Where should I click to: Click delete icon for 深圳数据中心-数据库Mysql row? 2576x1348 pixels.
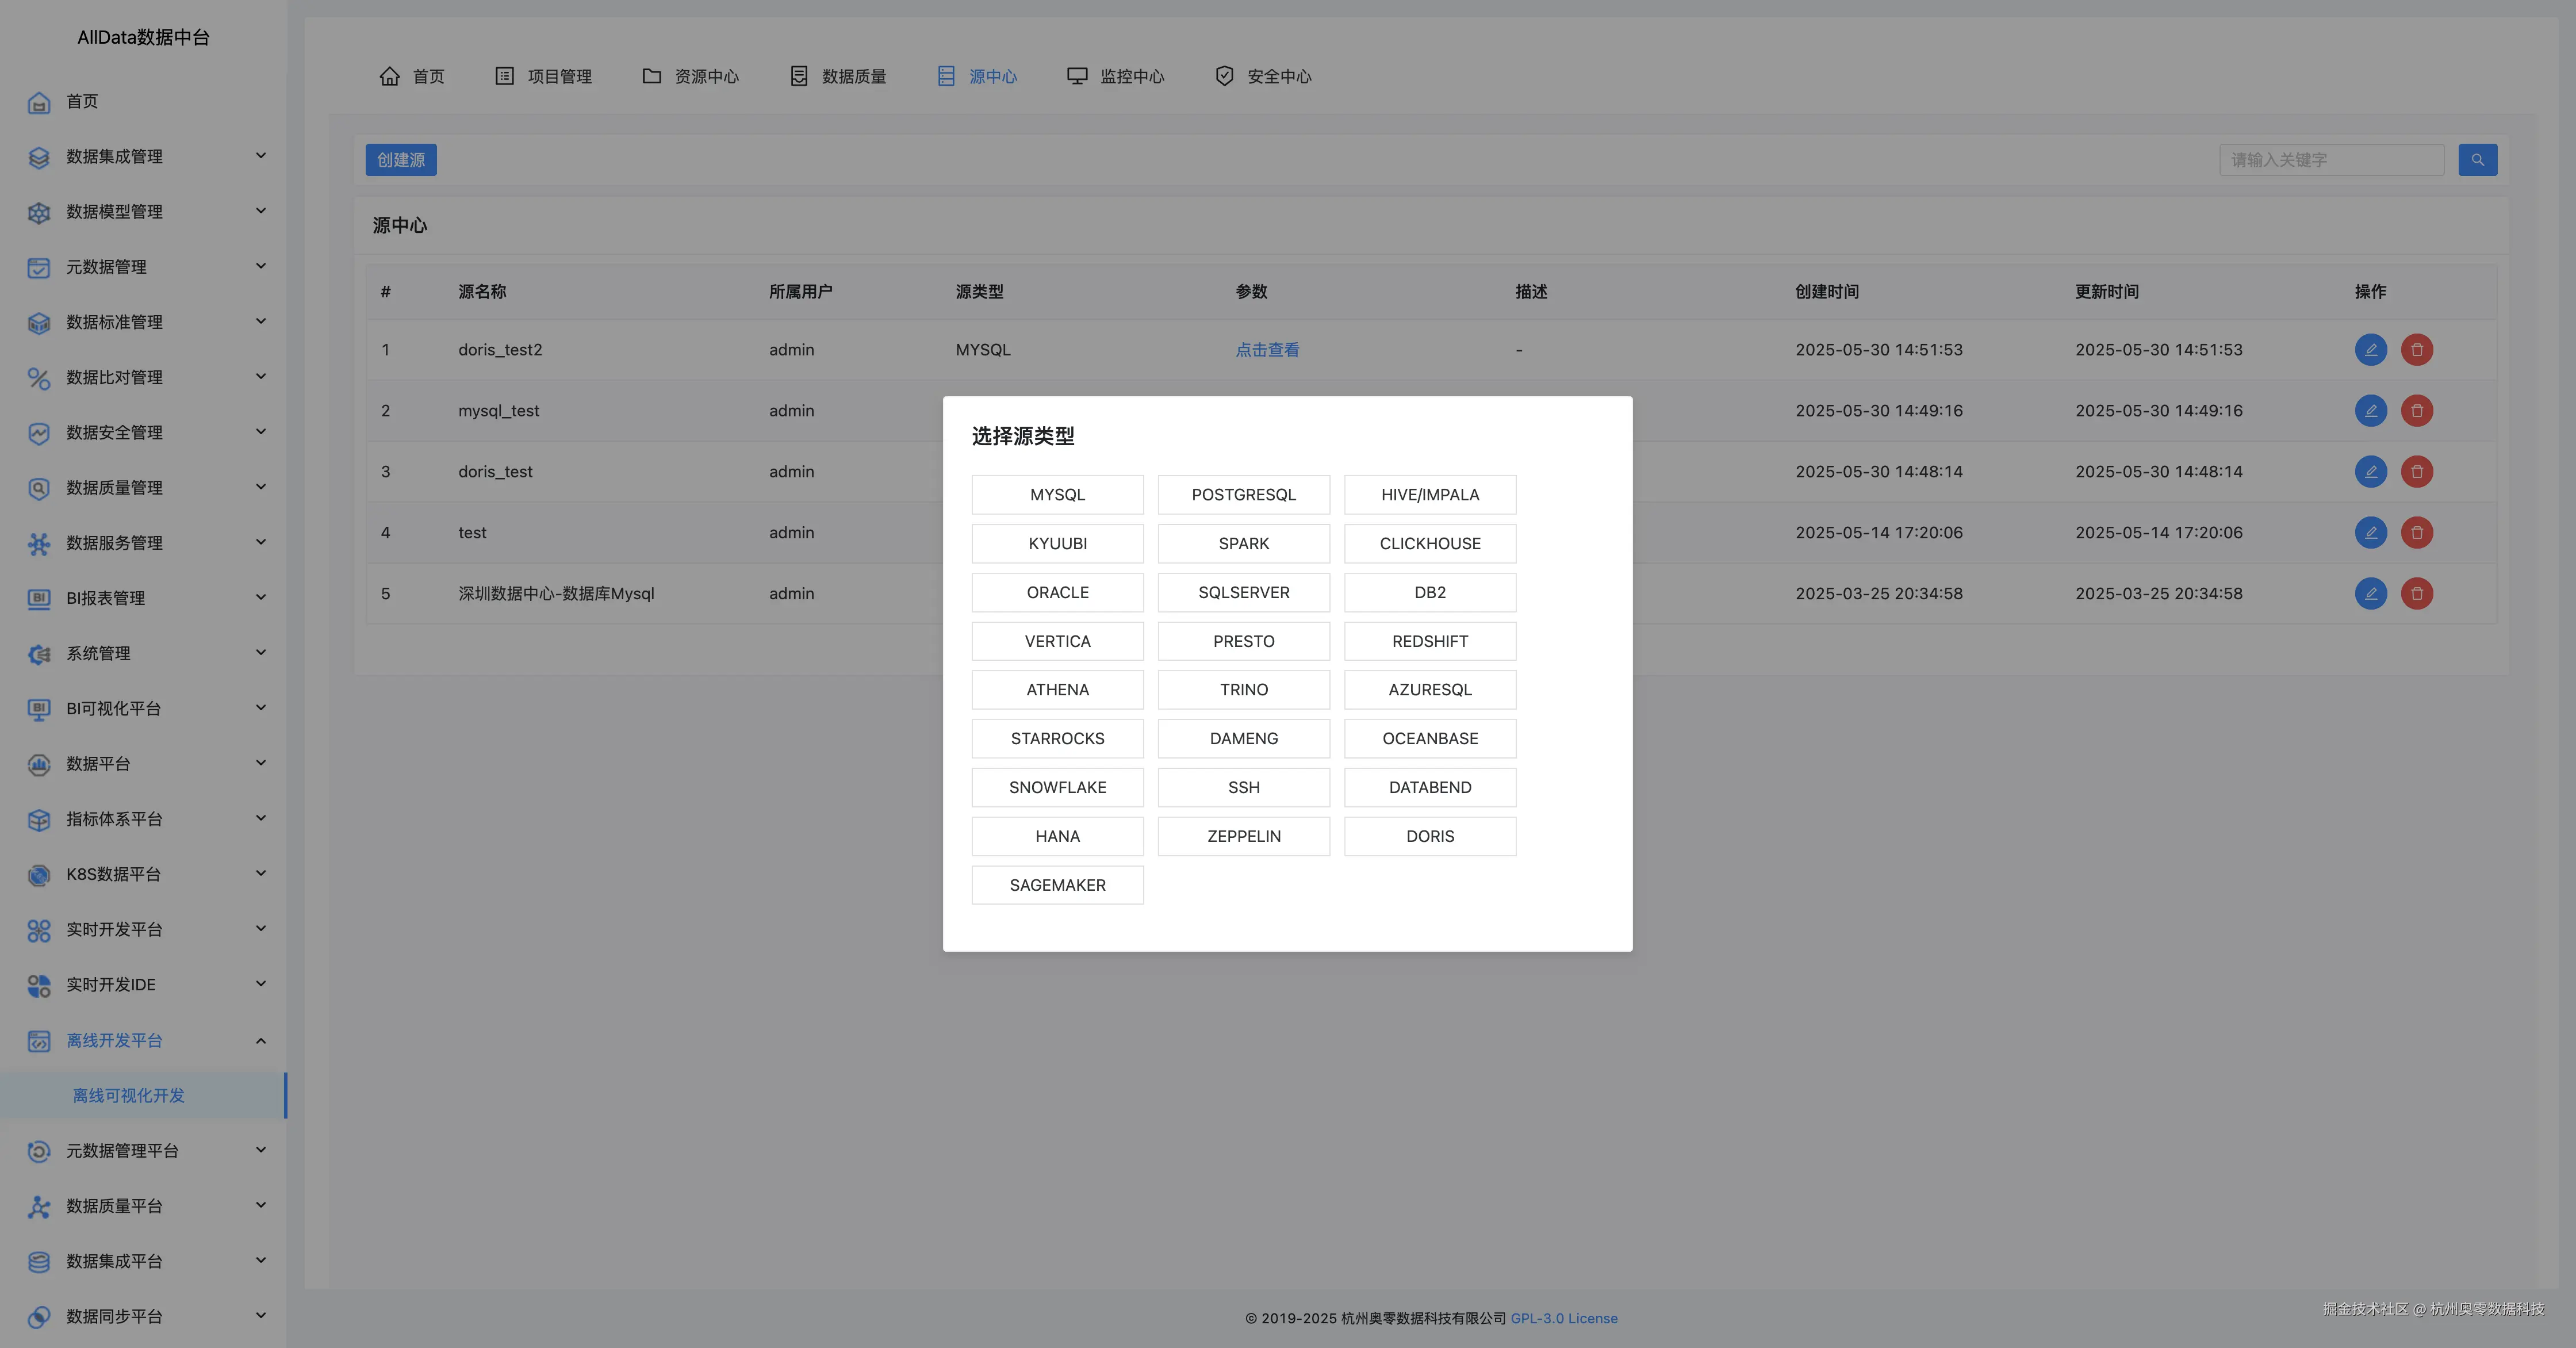(2416, 594)
